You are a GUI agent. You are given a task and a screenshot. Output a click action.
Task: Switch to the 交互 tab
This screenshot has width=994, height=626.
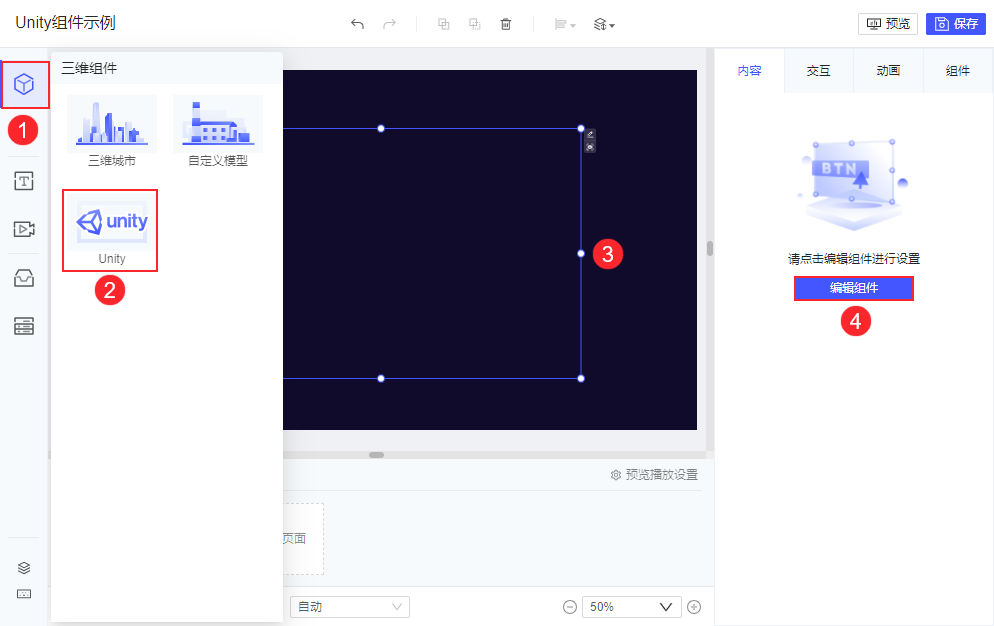coord(819,70)
